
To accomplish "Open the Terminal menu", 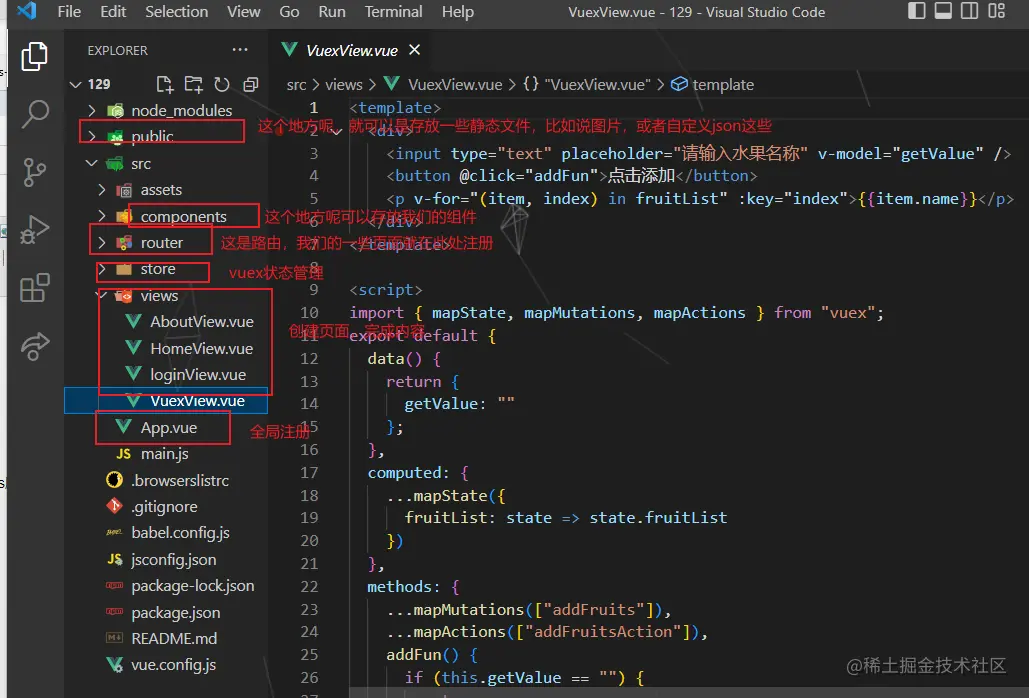I will (x=394, y=12).
